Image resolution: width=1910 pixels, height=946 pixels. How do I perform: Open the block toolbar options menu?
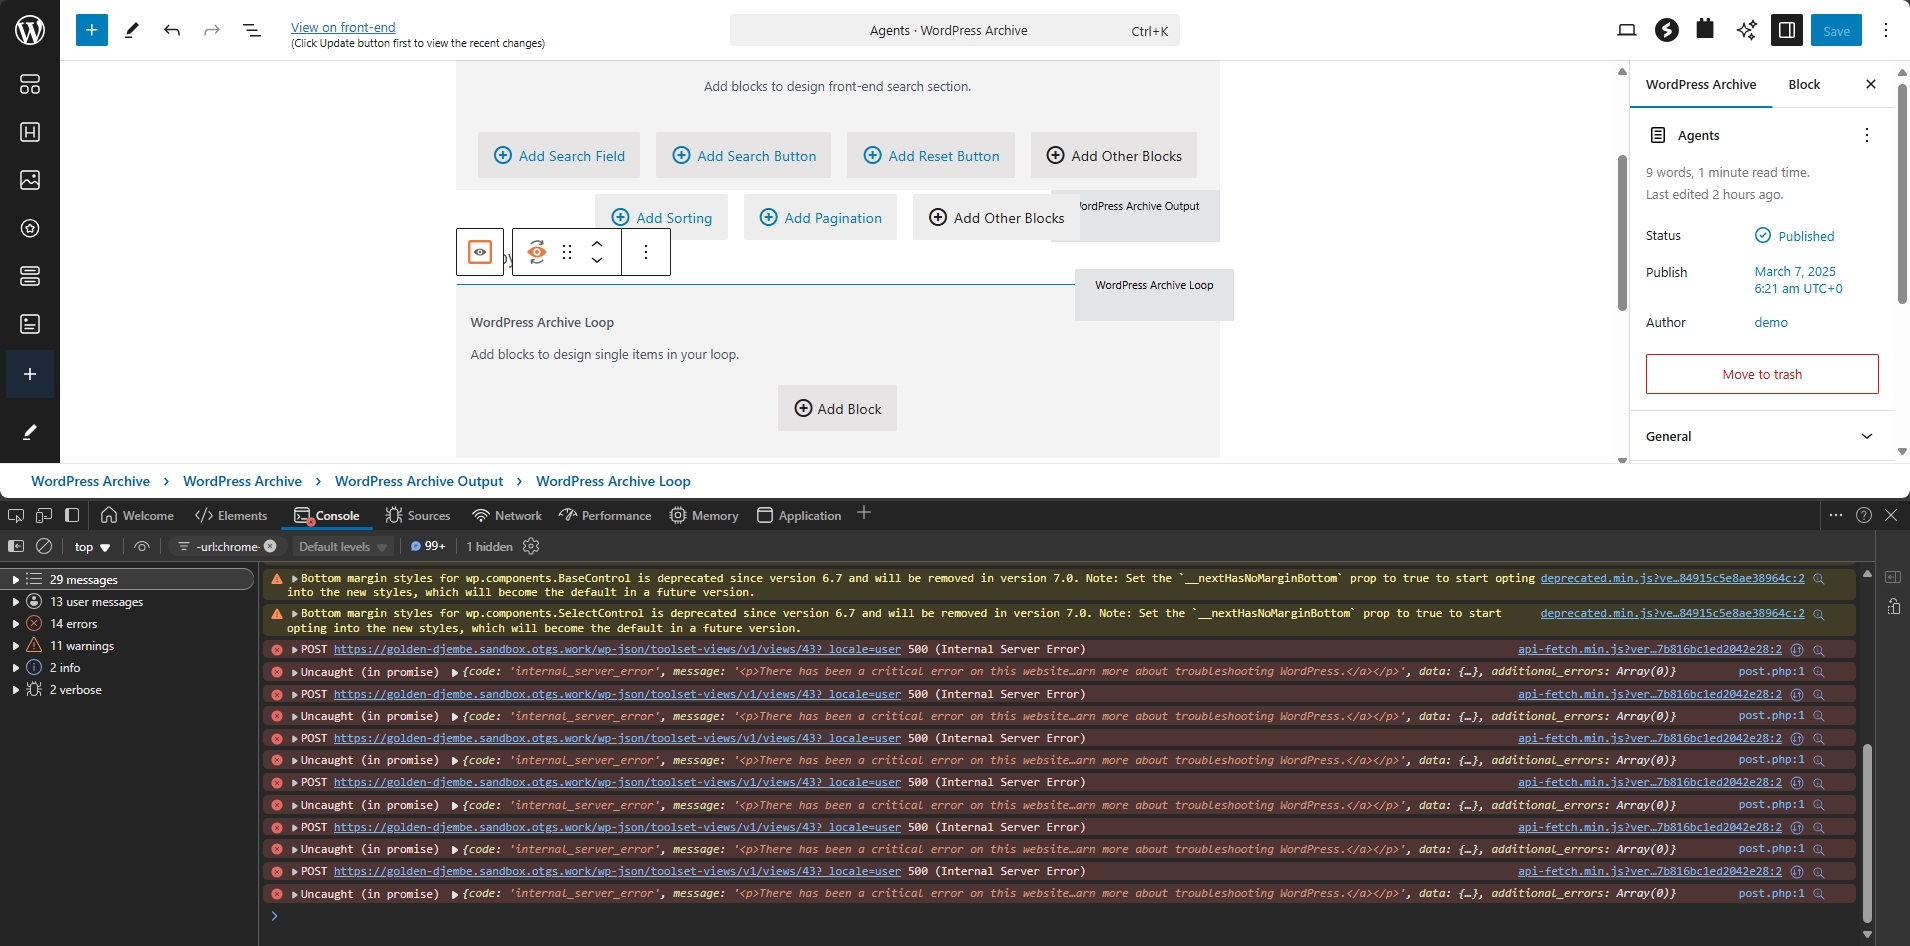point(646,252)
